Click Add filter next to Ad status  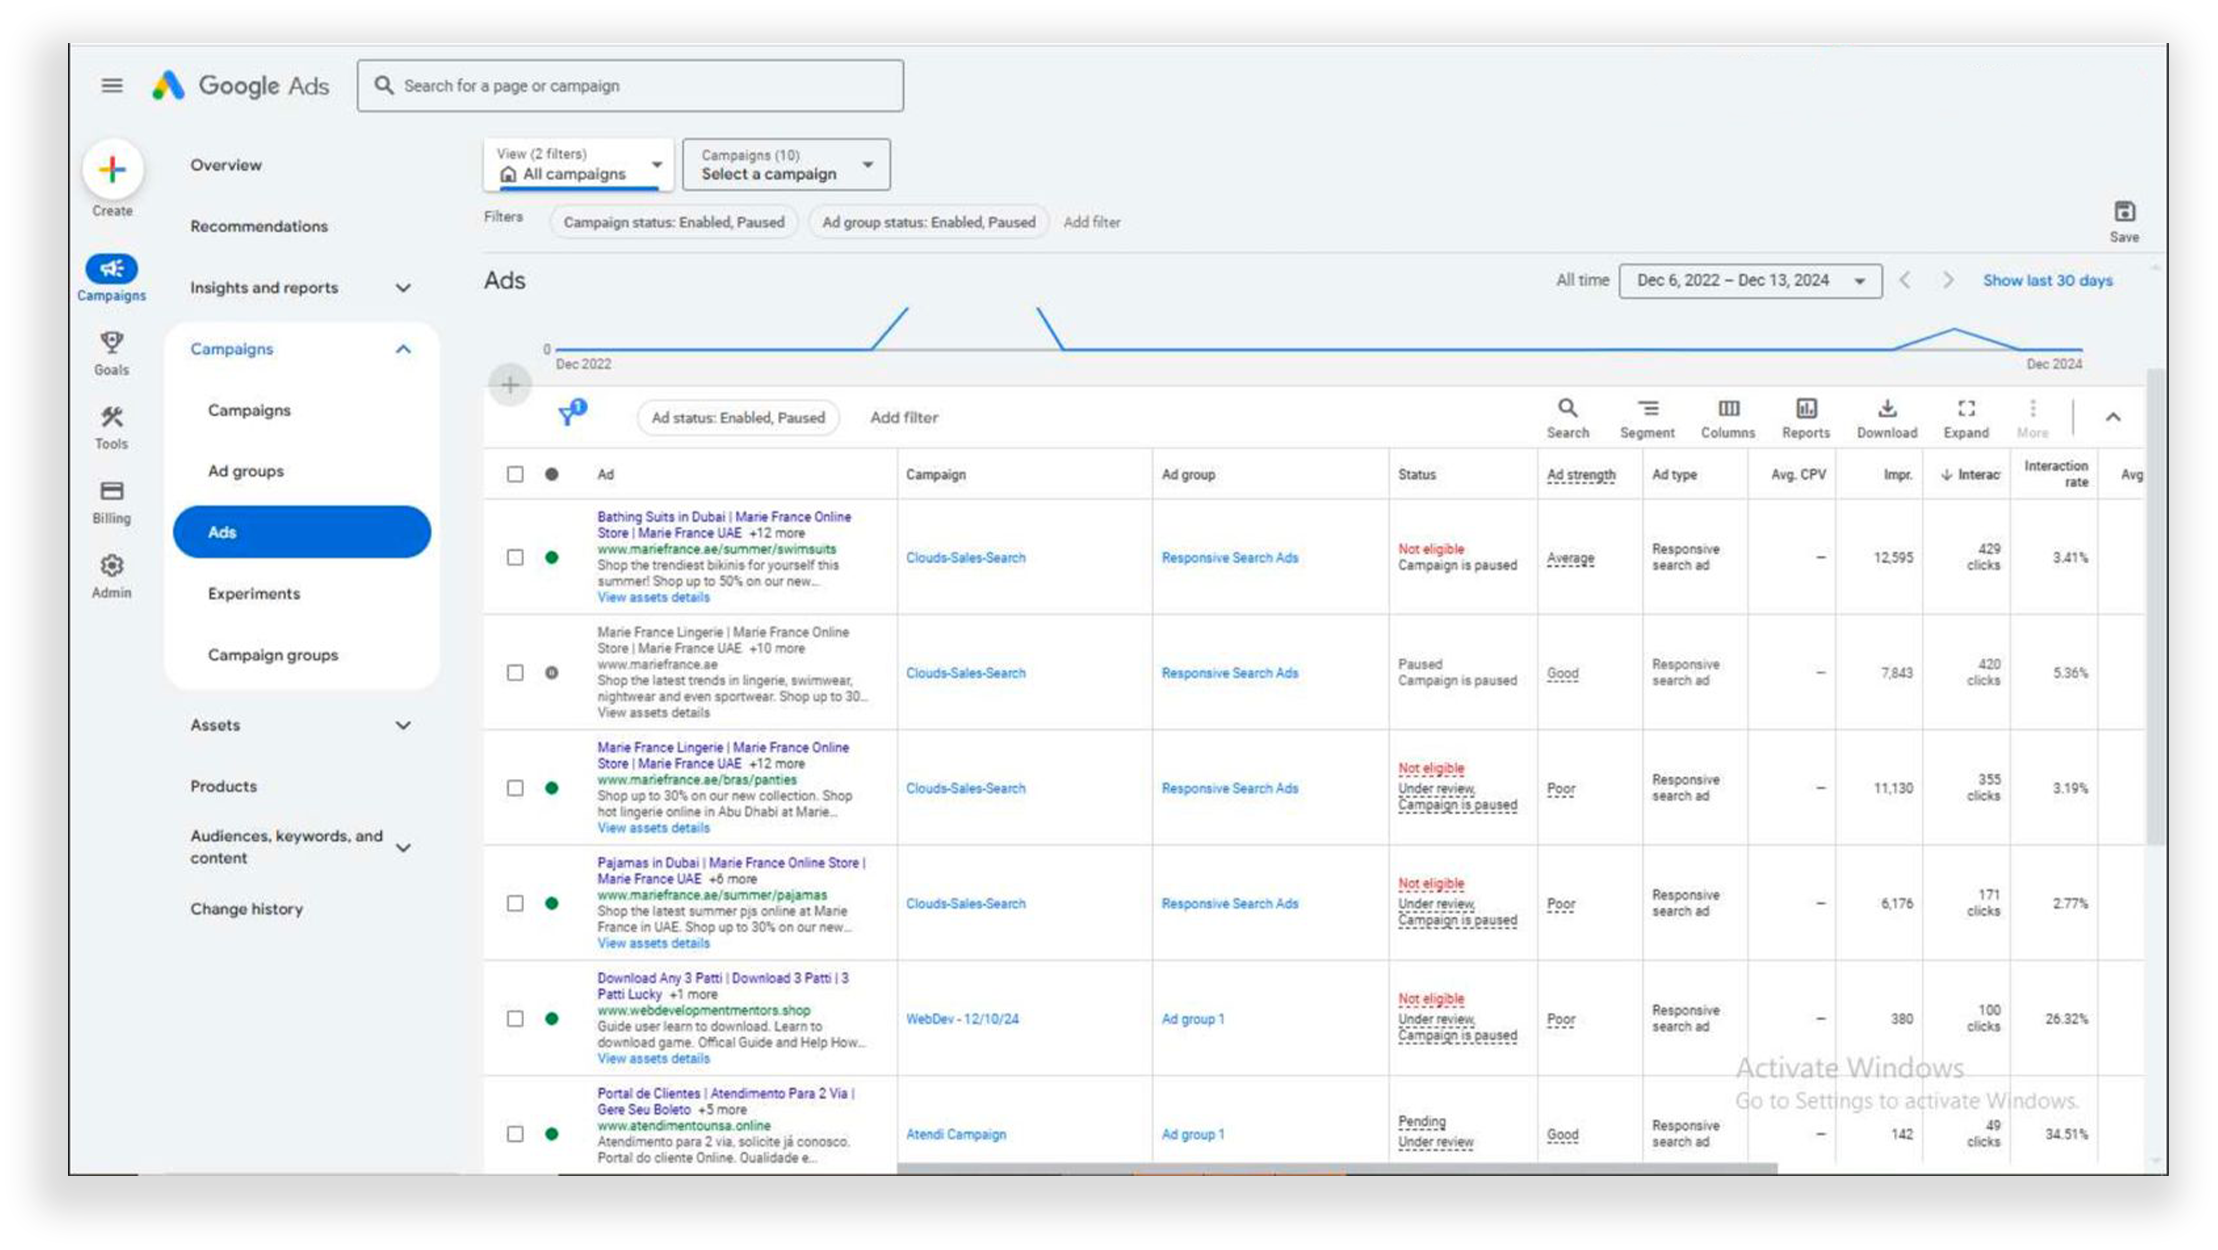904,417
